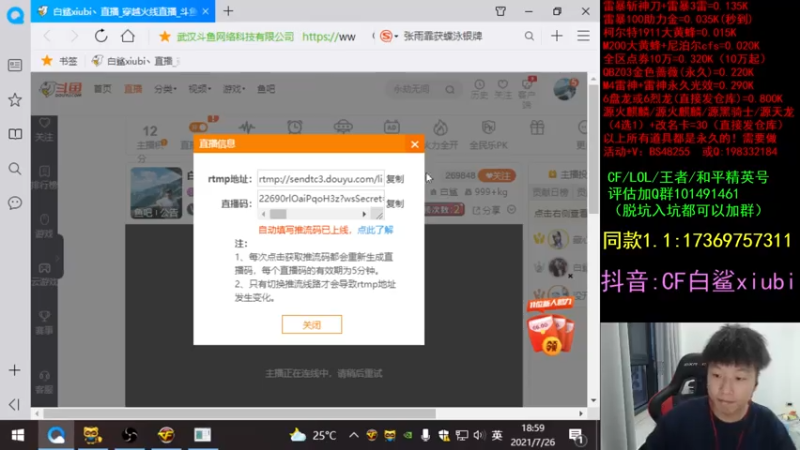Viewport: 800px width, 450px height.
Task: Open the 白鲨xiubi bookmark in bookmarks bar
Action: (x=136, y=61)
